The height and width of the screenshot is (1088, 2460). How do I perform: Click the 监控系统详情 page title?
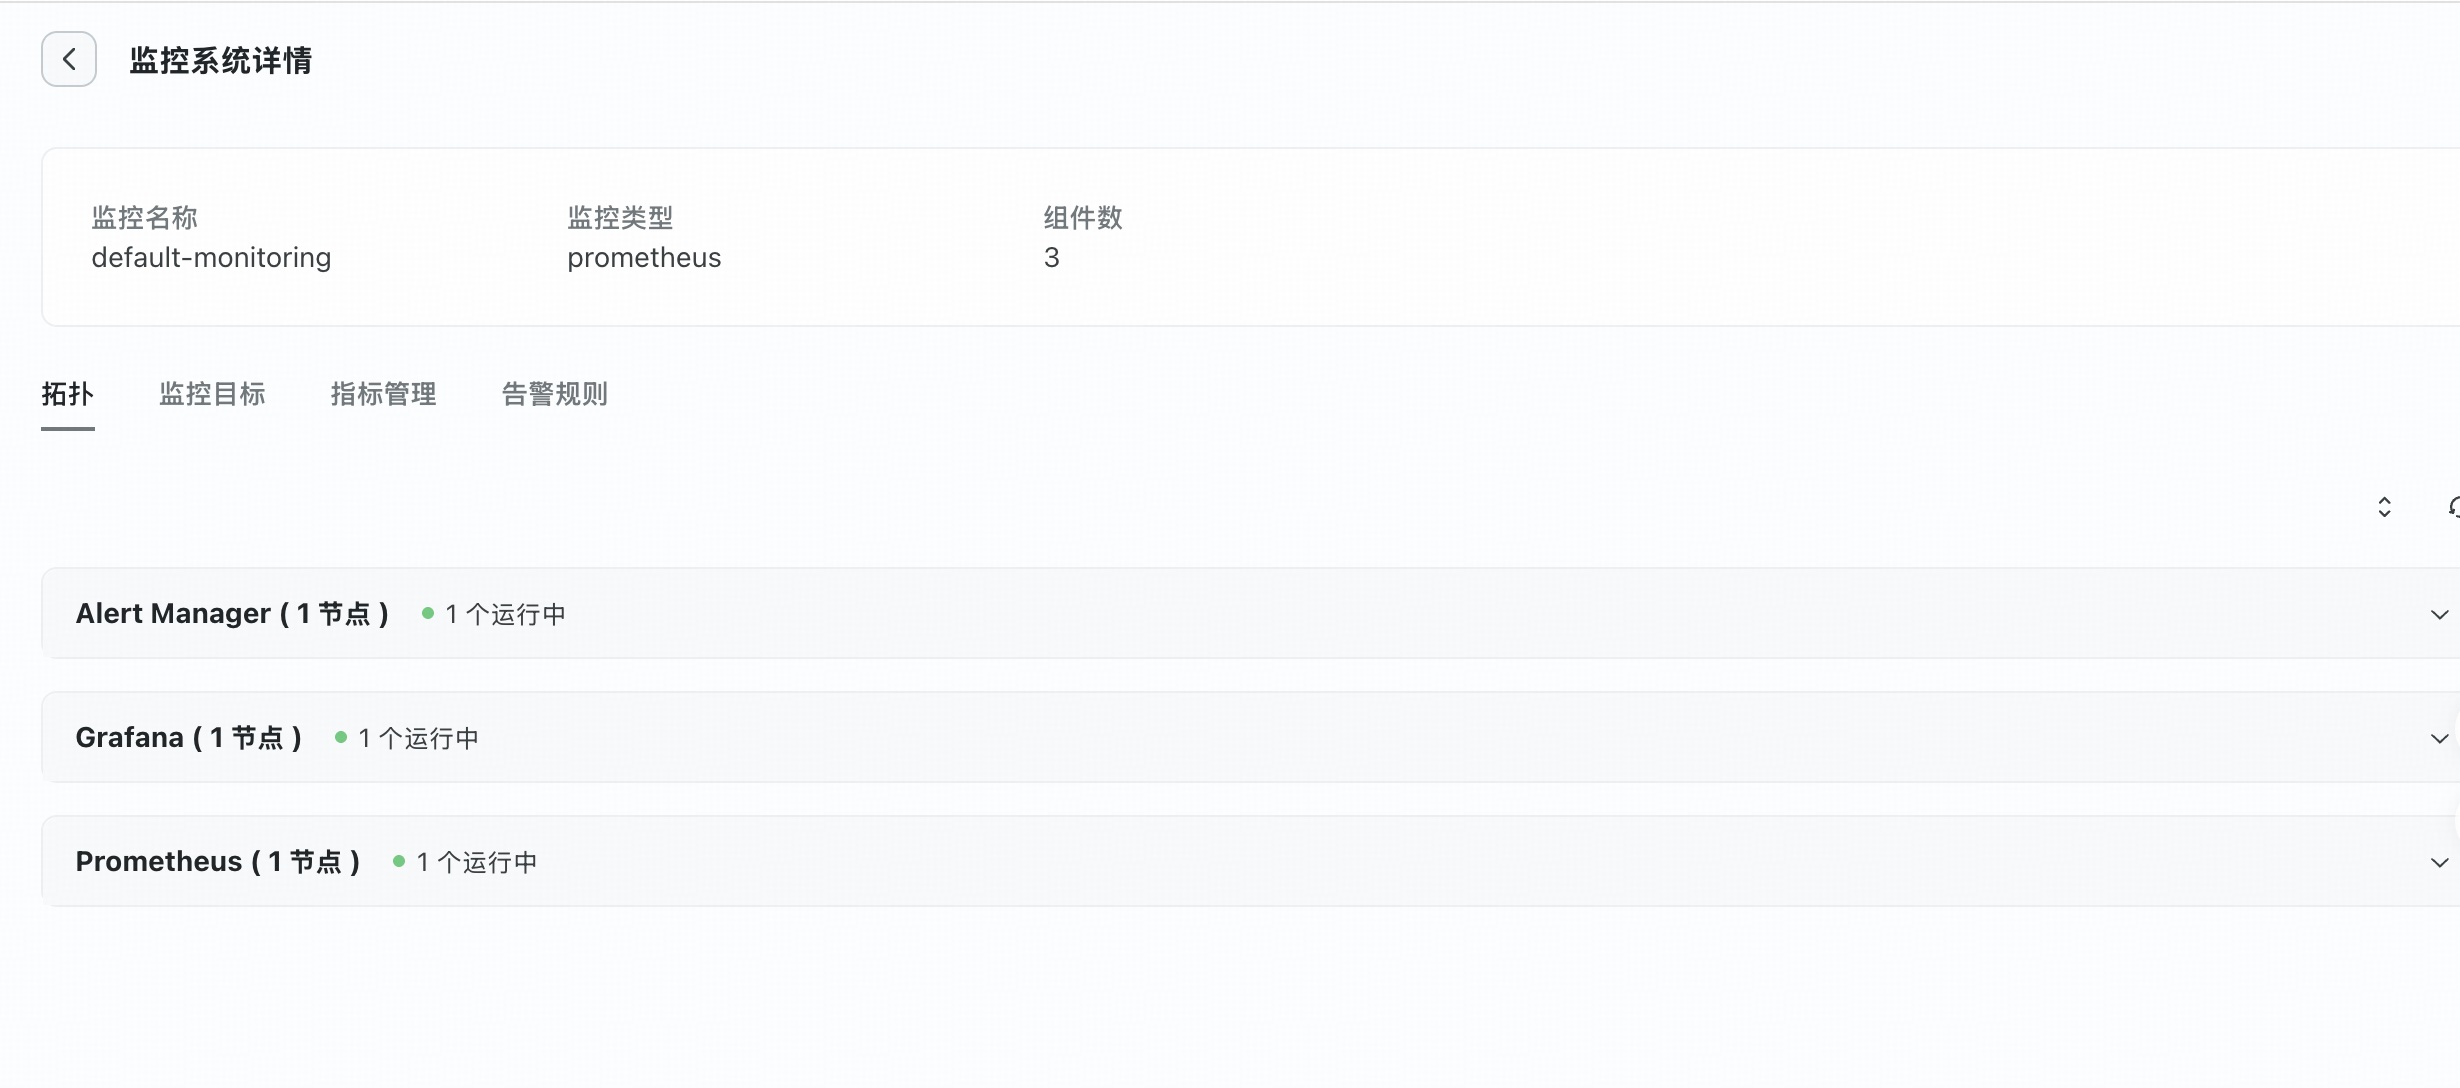point(221,60)
